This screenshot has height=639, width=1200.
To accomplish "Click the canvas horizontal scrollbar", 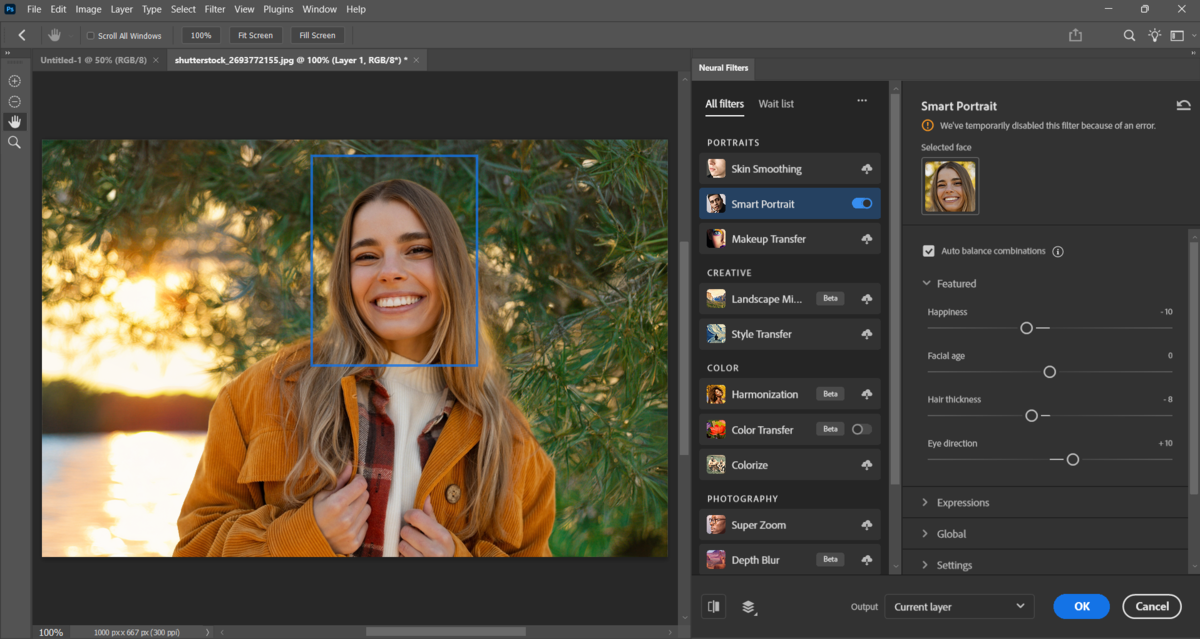I will tap(445, 632).
